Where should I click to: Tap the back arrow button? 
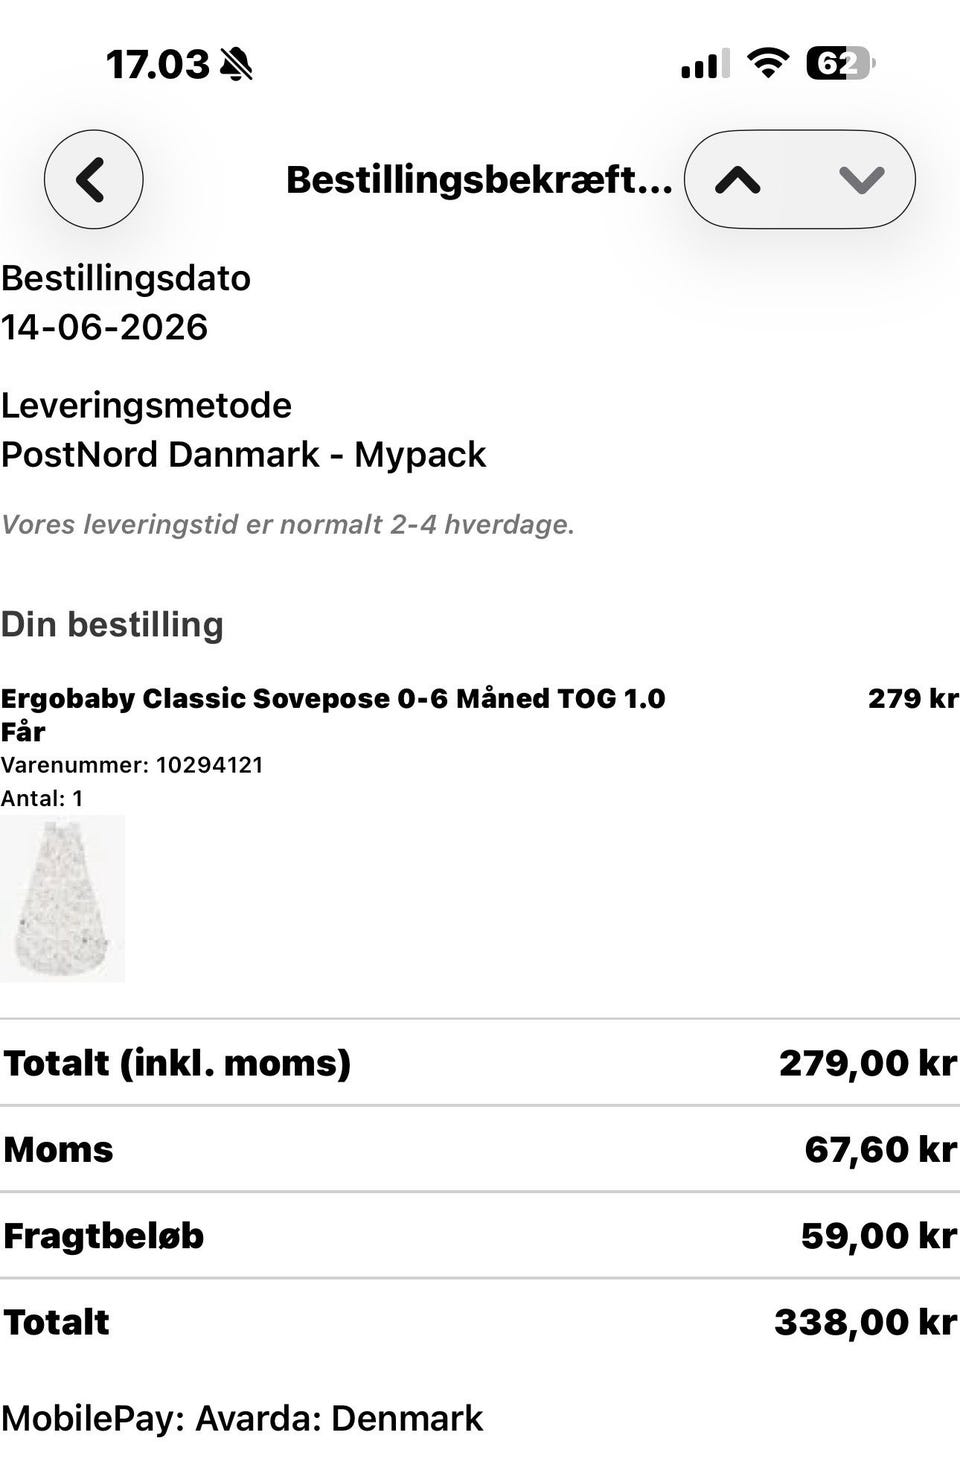click(x=93, y=180)
